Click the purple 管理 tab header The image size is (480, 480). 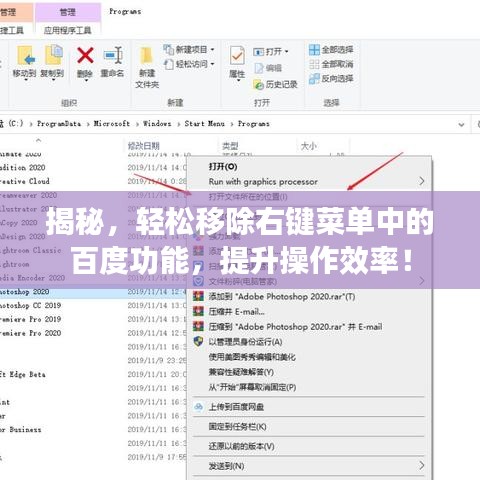pyautogui.click(x=68, y=12)
